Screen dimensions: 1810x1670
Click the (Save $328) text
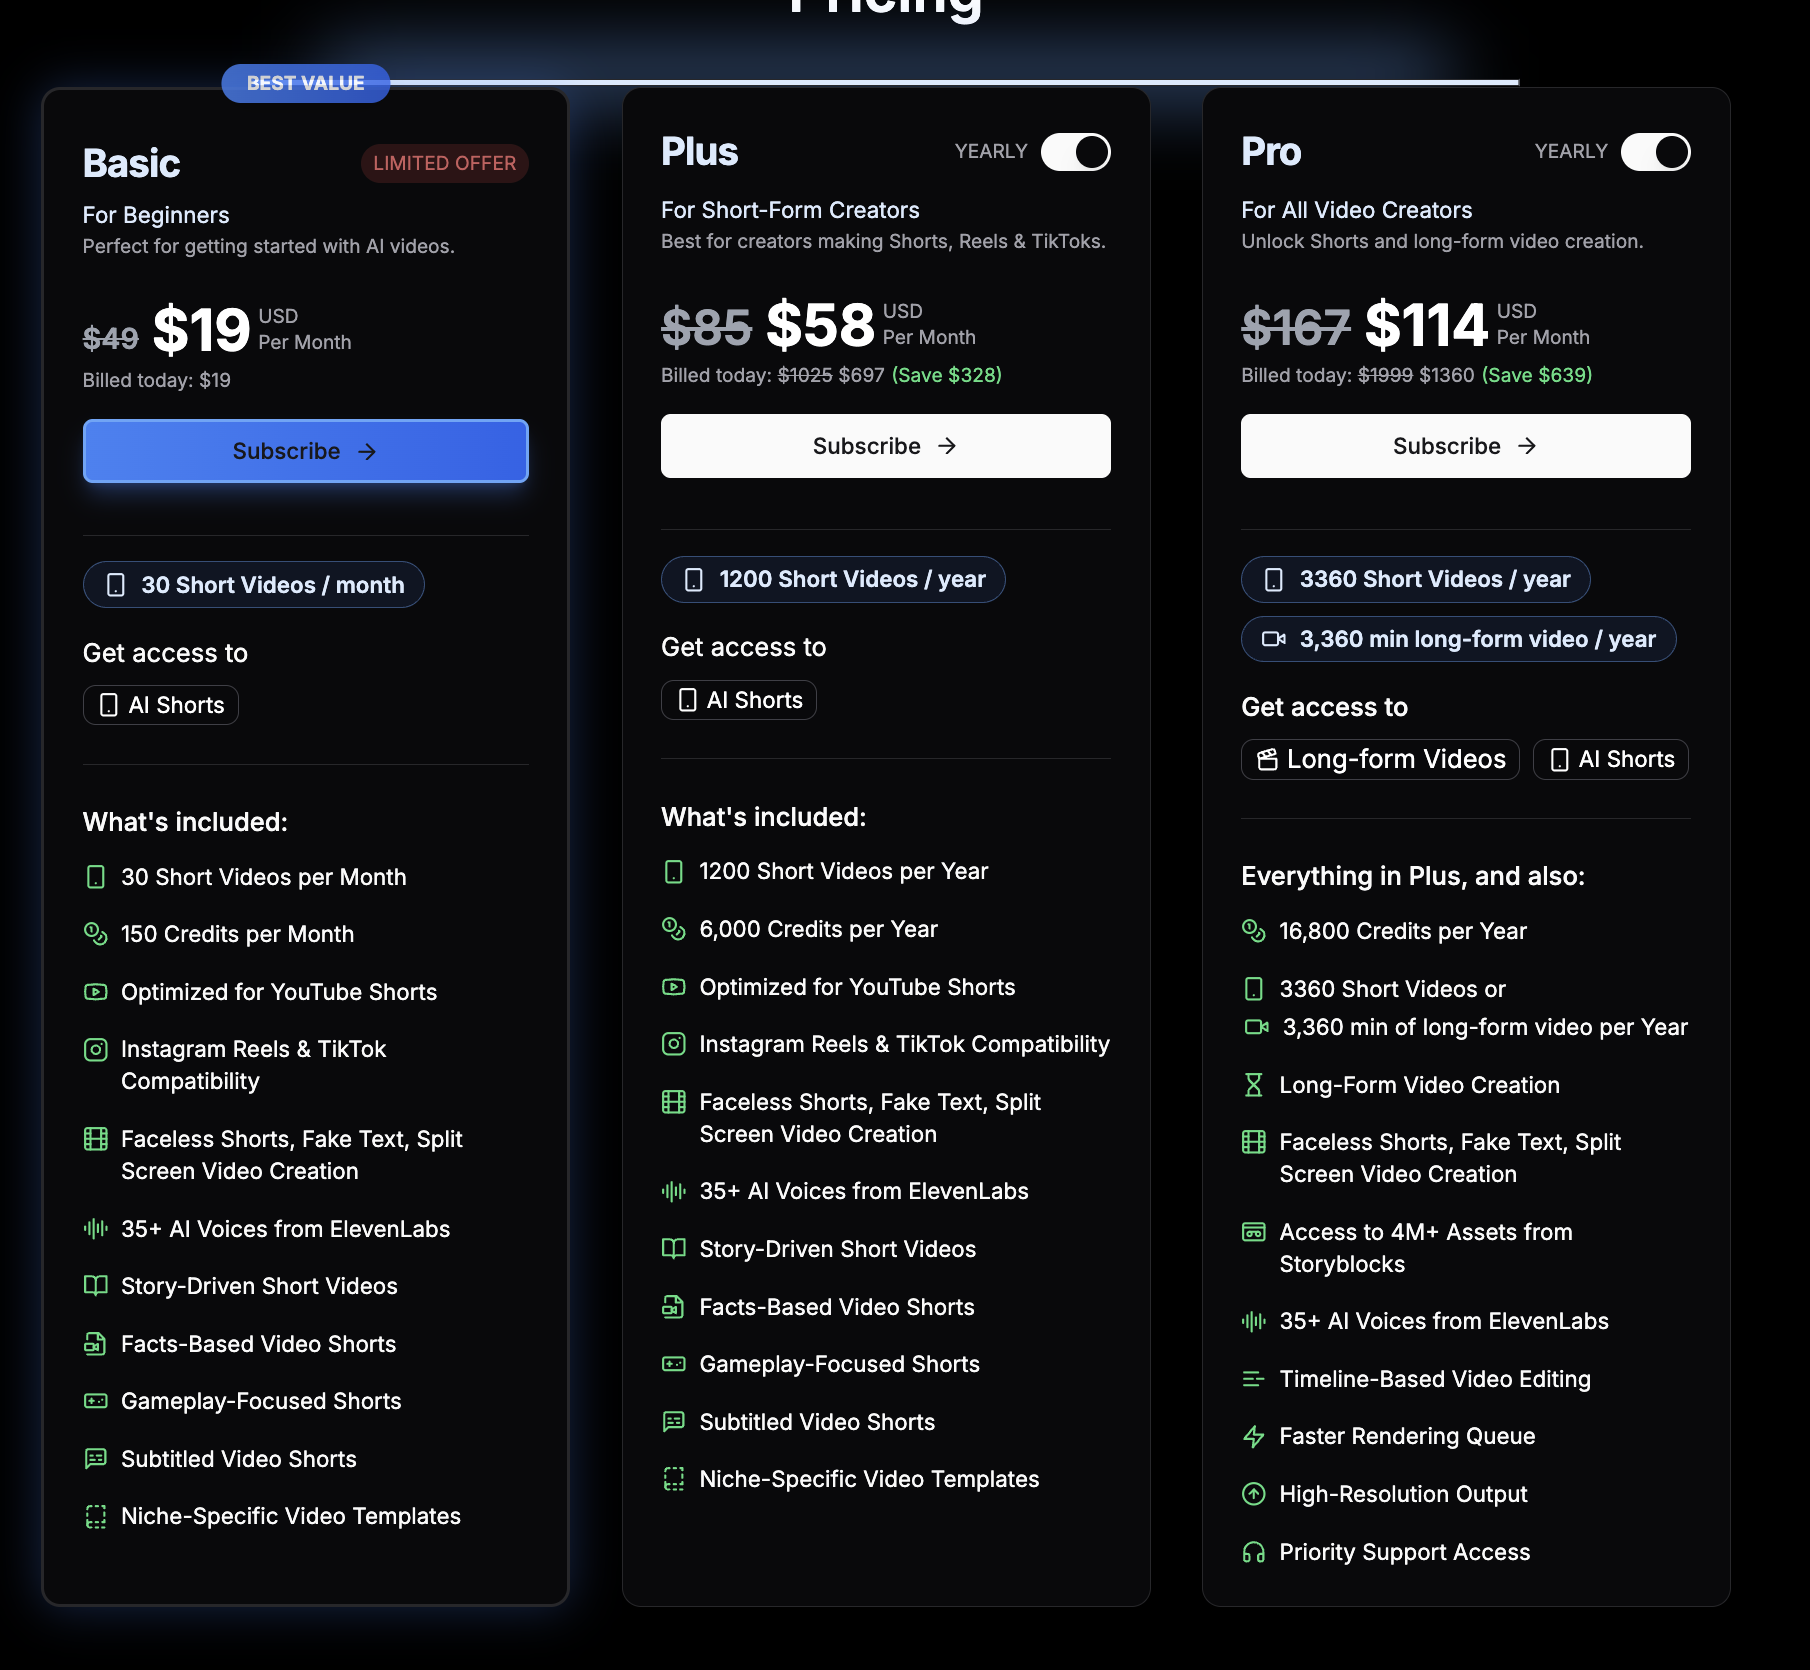(946, 375)
